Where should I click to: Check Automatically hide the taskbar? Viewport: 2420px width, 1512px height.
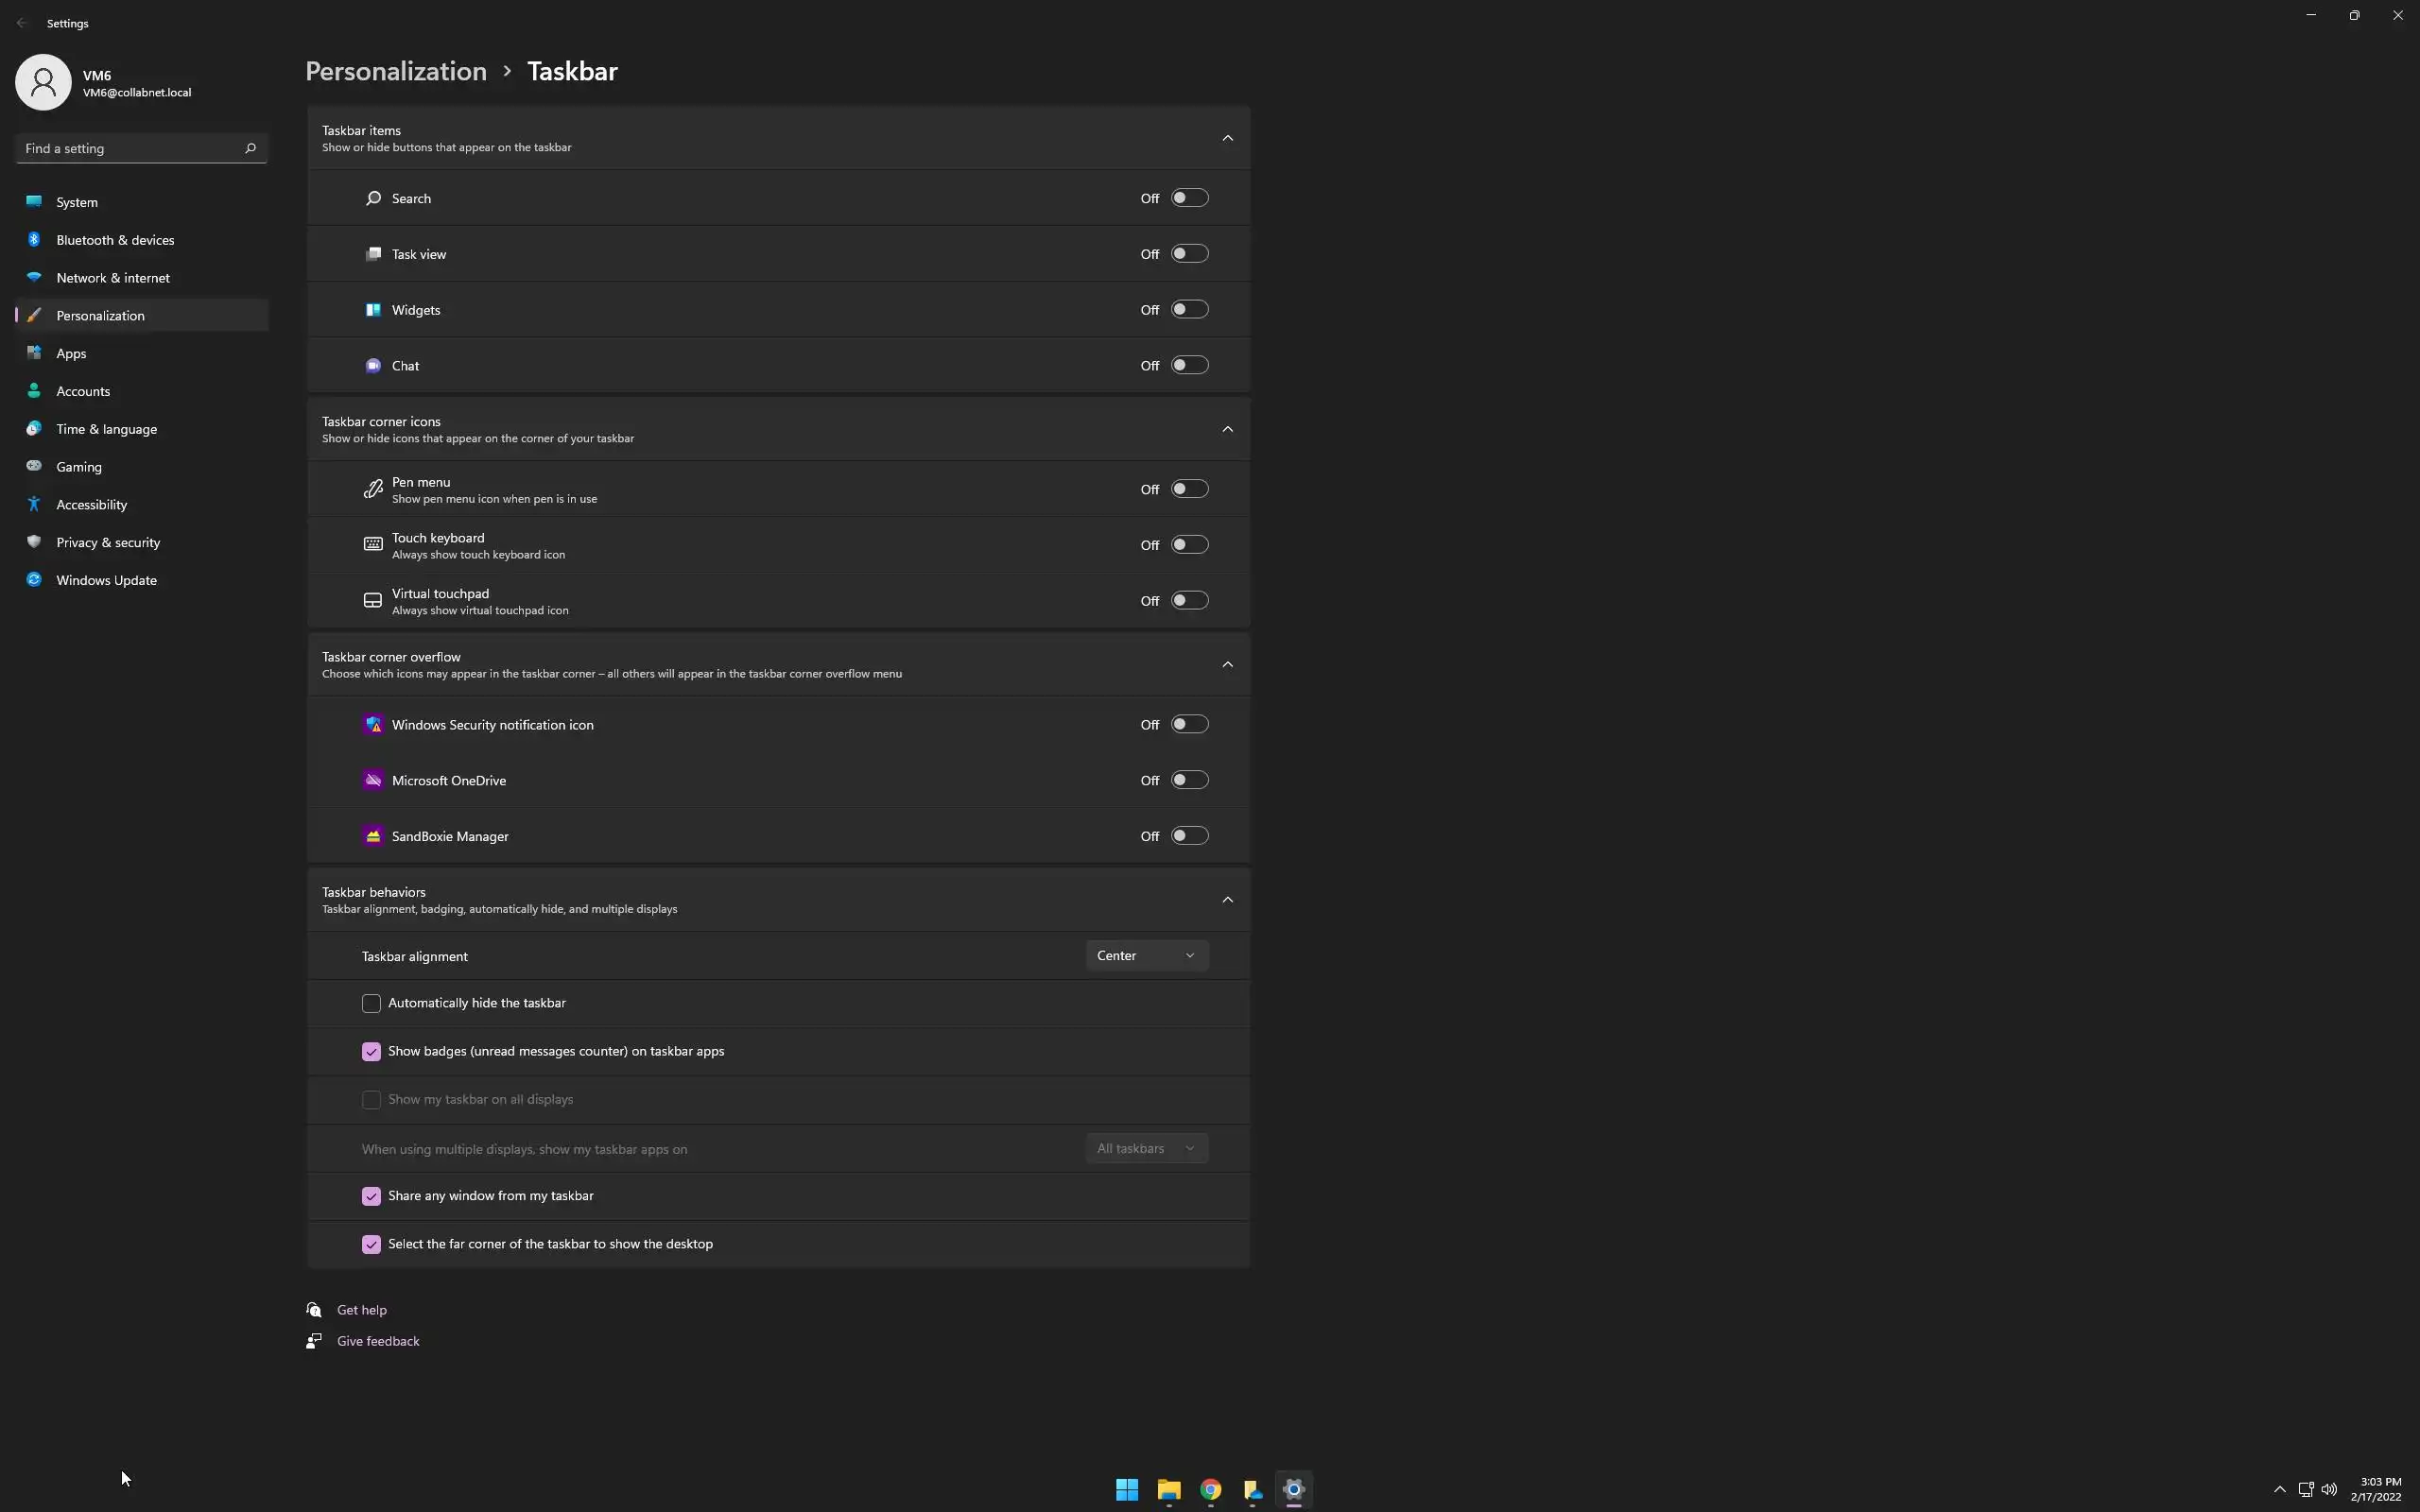[371, 1003]
